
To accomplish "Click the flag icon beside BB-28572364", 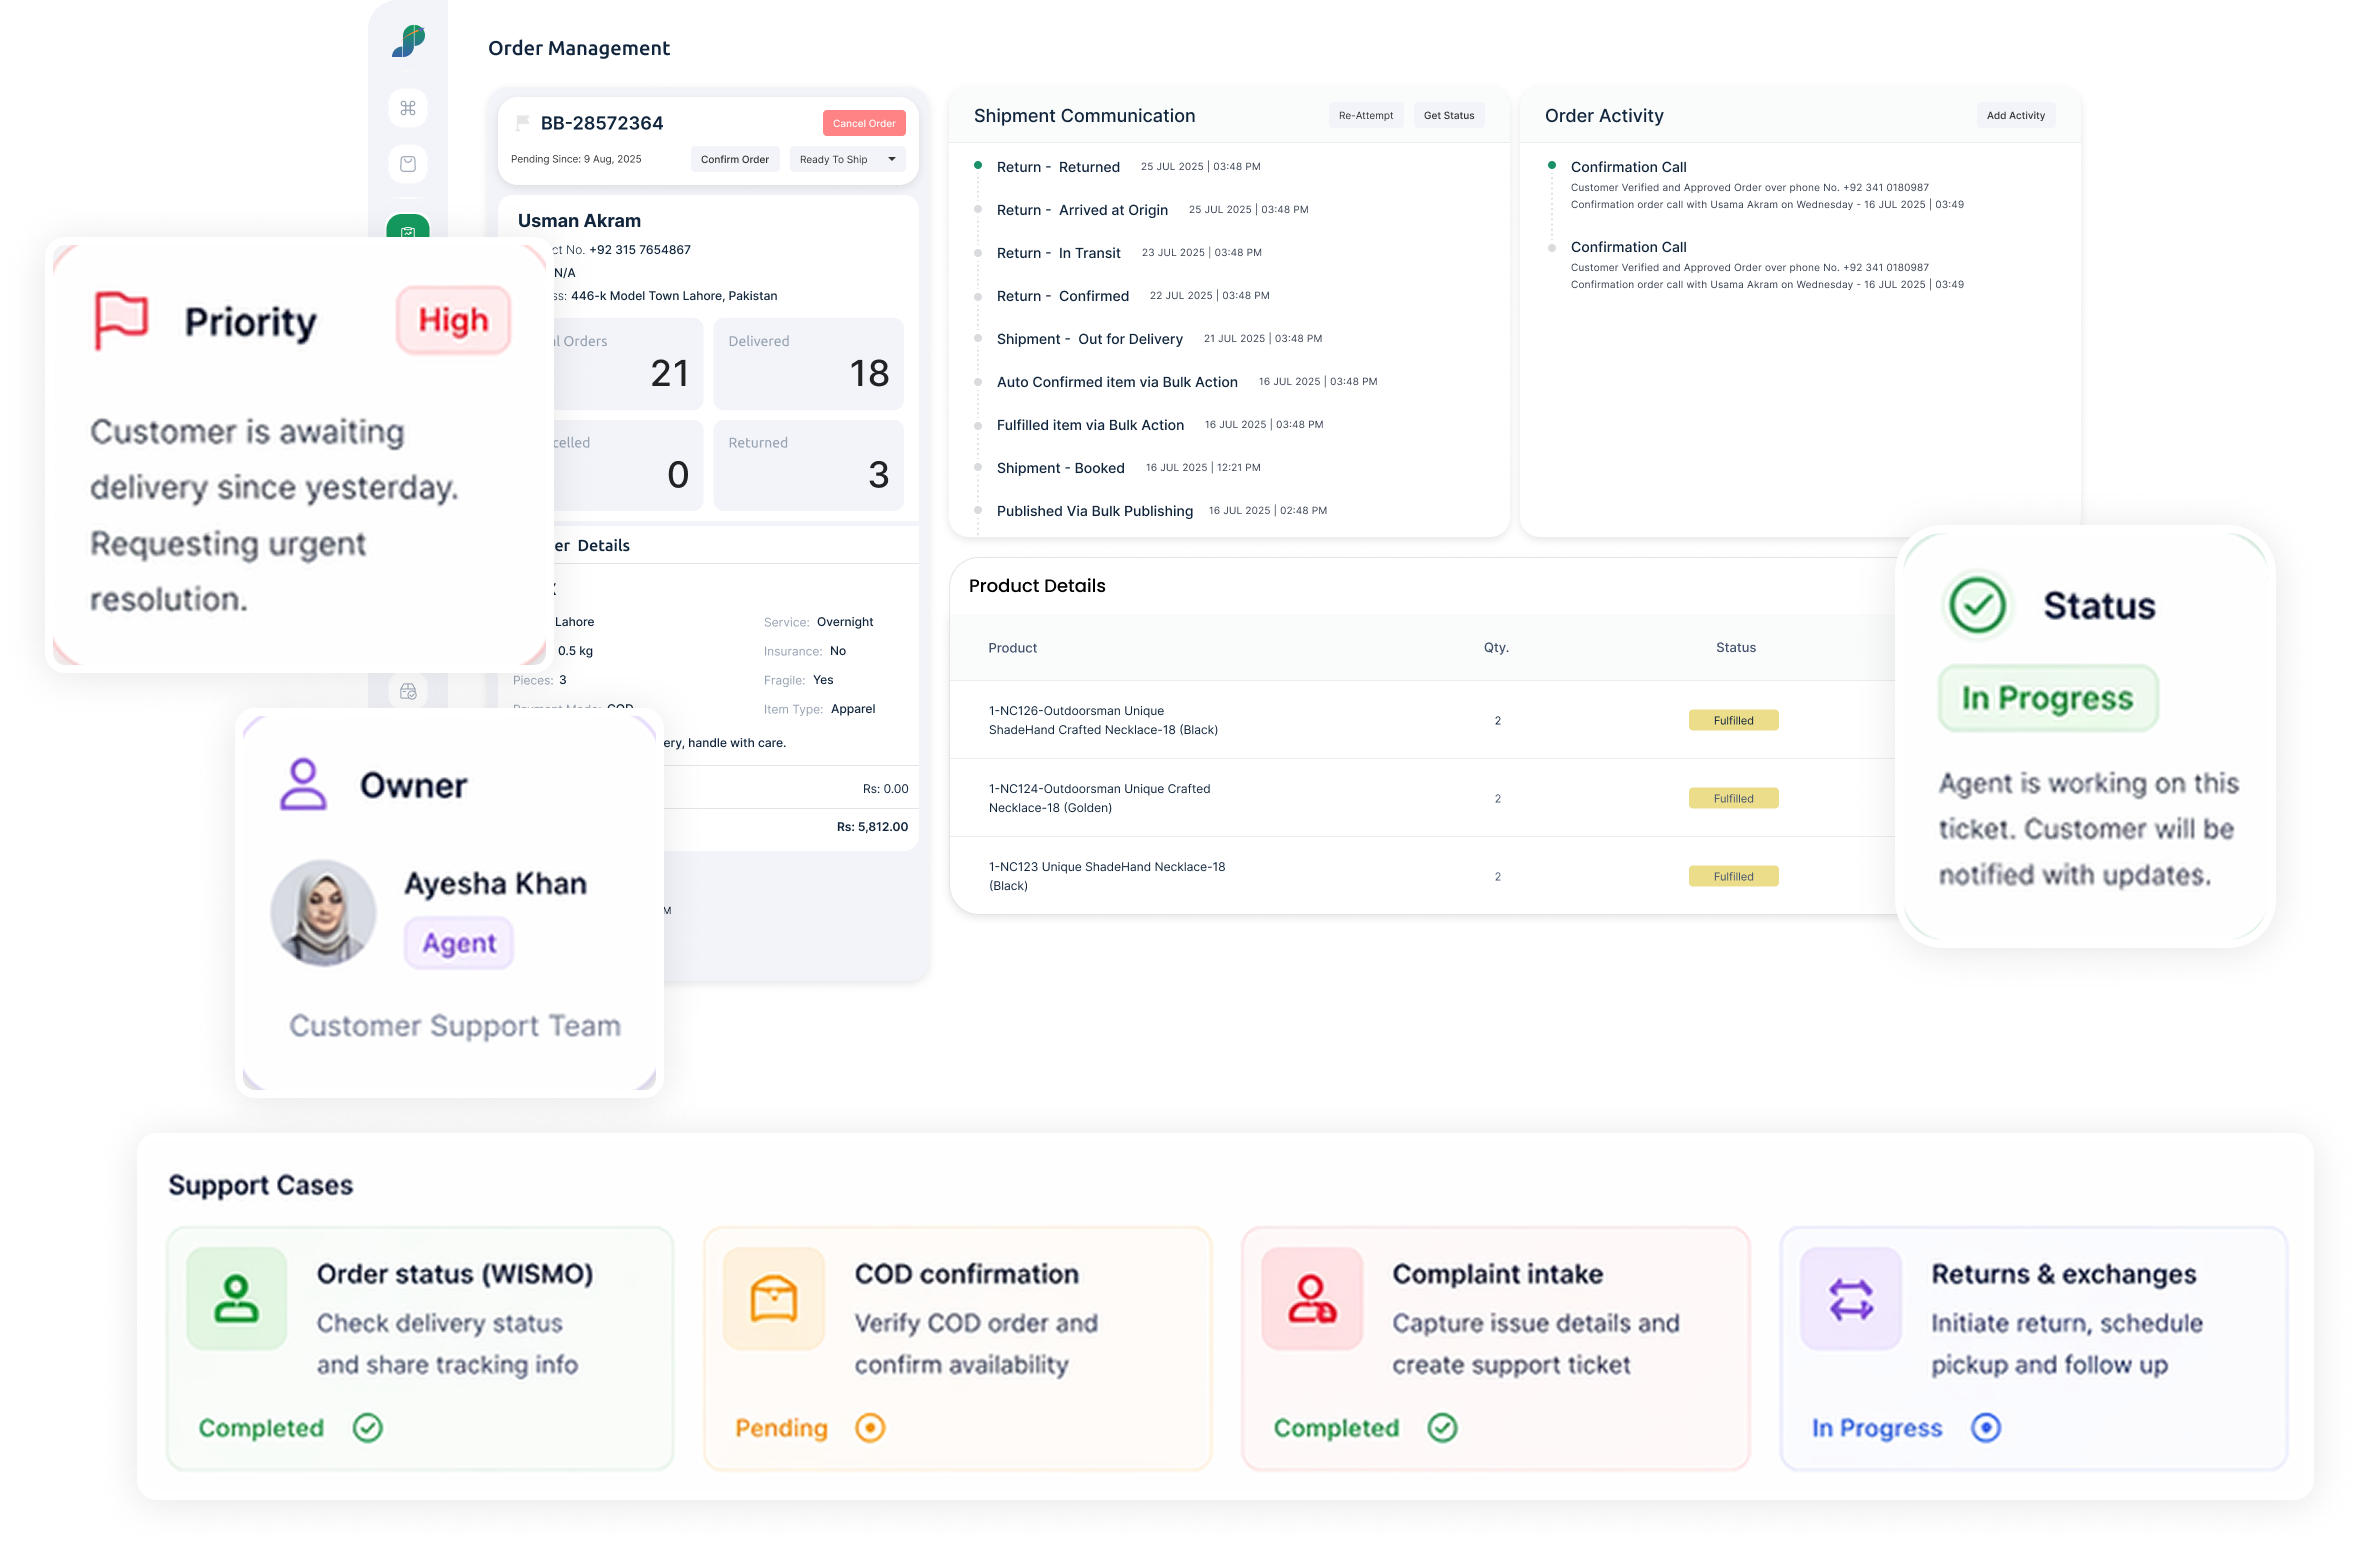I will [522, 123].
